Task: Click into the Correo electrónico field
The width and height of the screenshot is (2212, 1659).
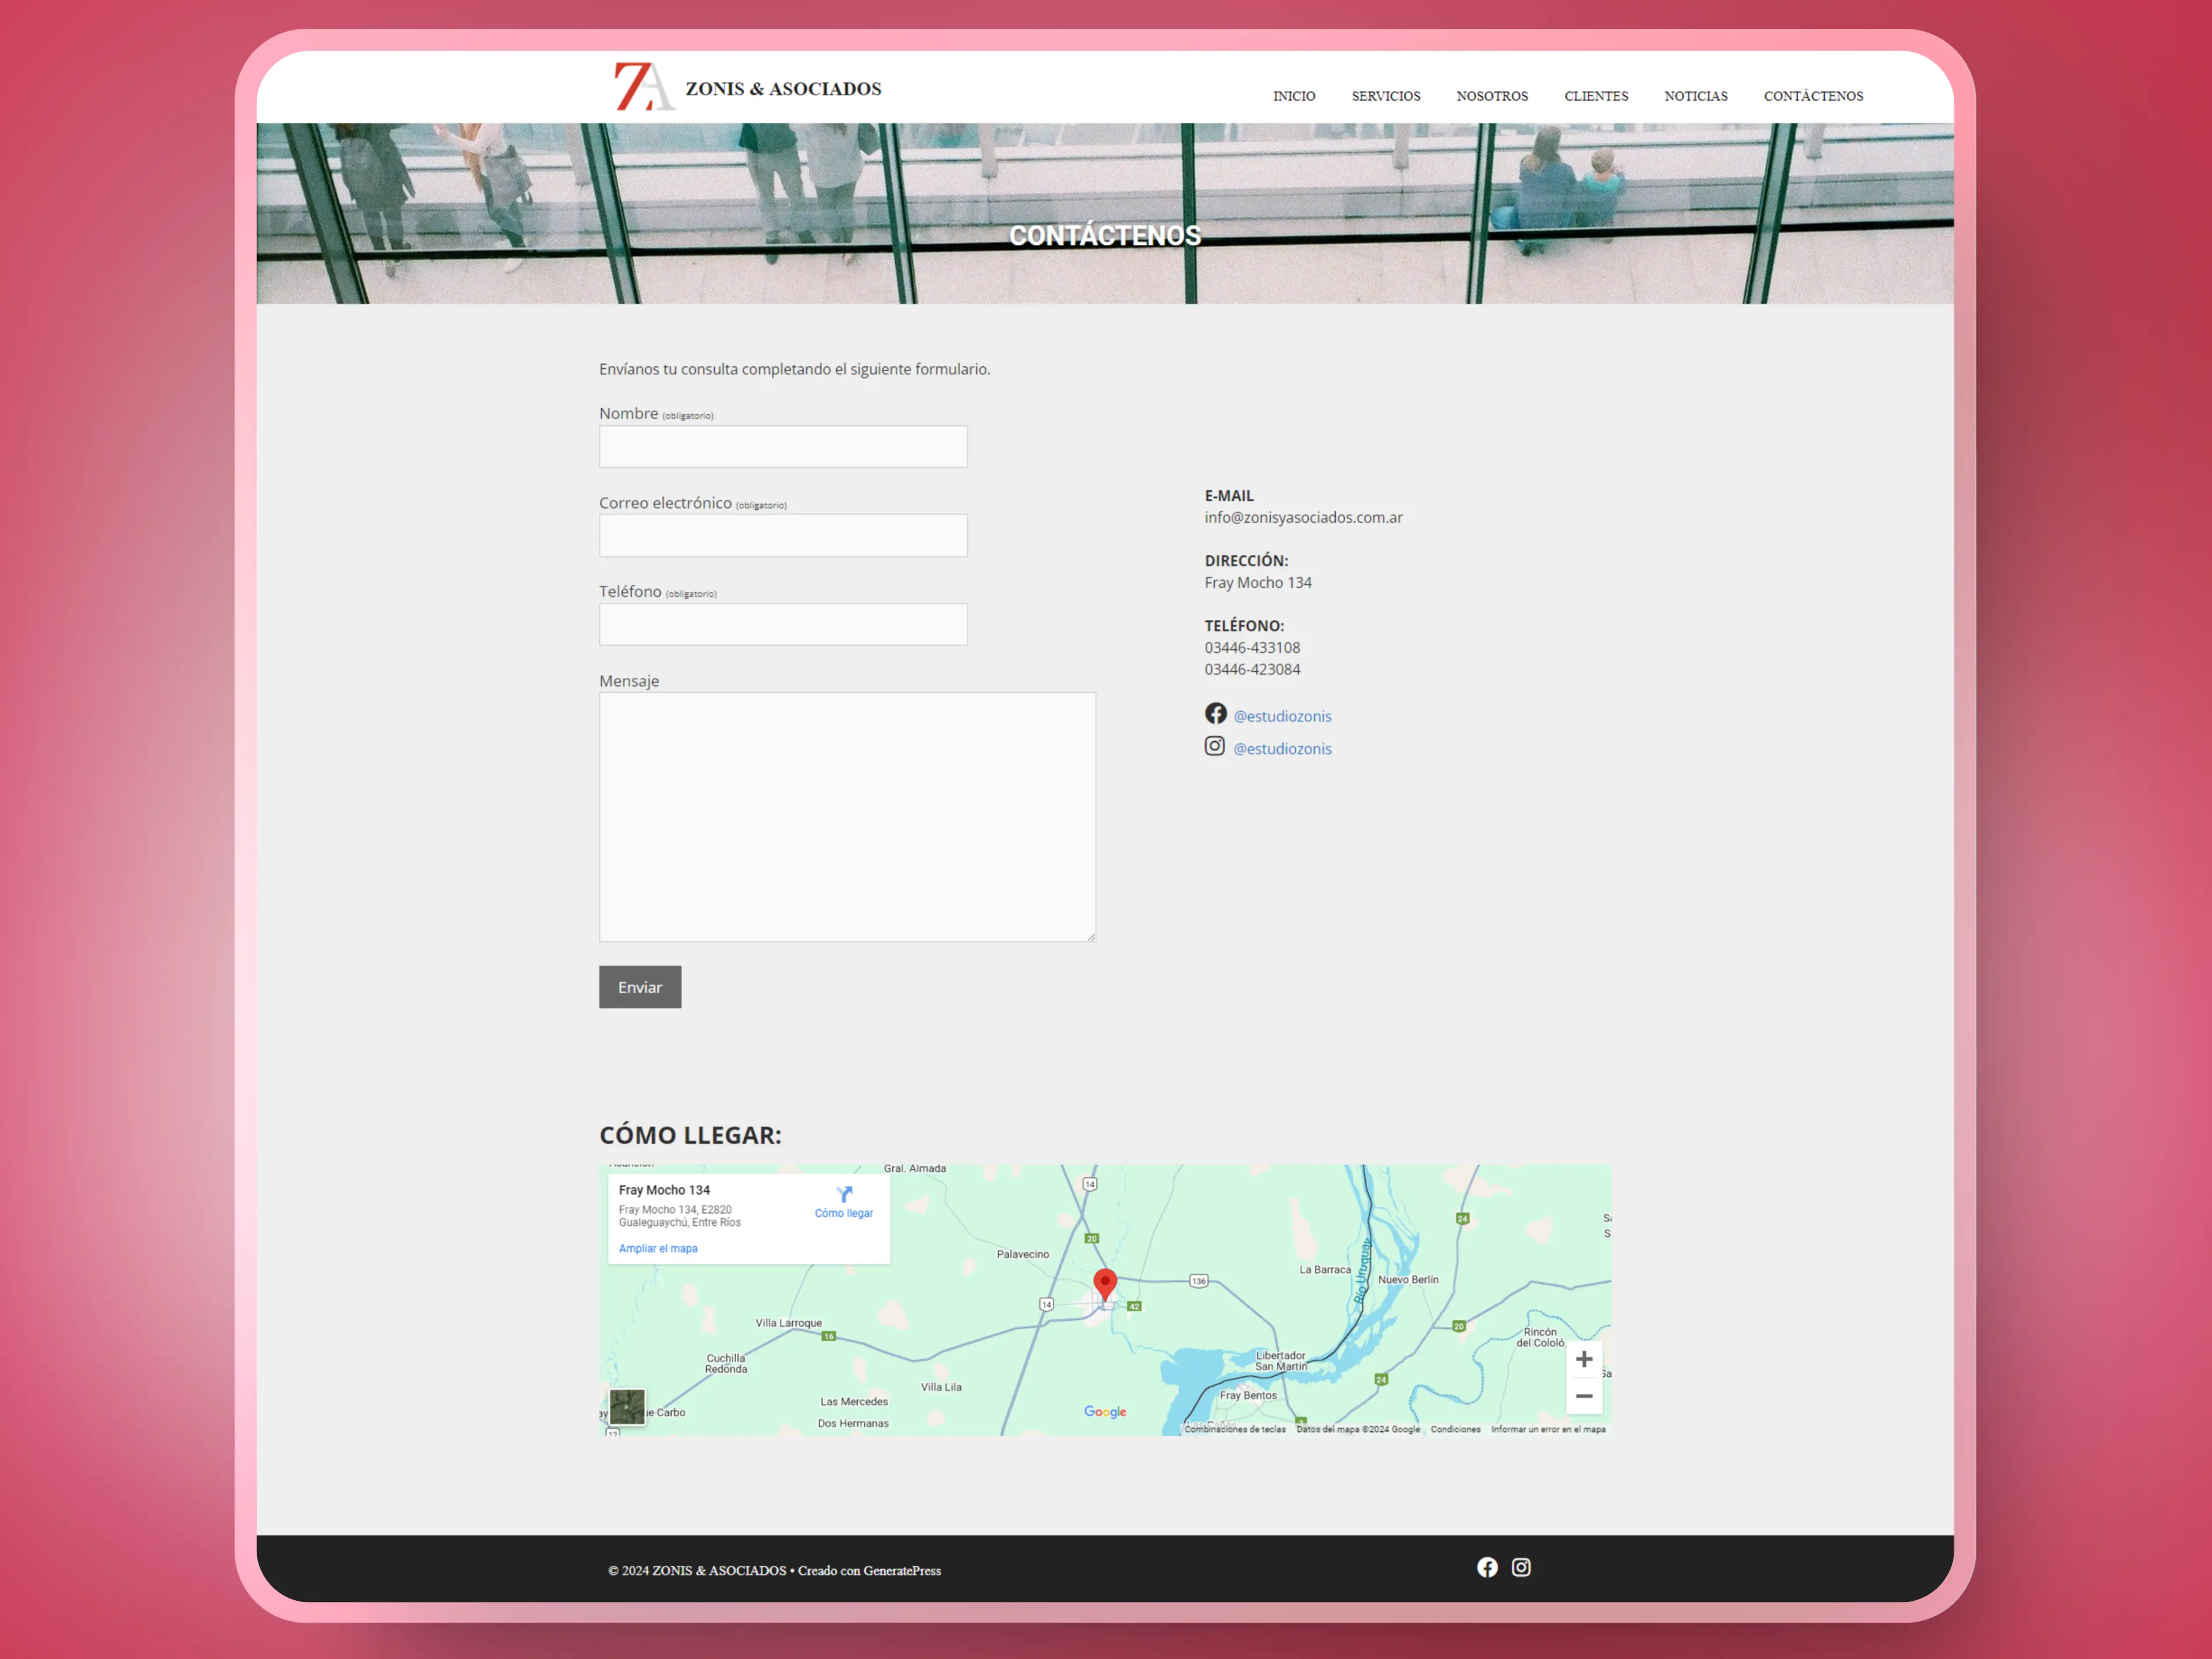Action: click(783, 536)
